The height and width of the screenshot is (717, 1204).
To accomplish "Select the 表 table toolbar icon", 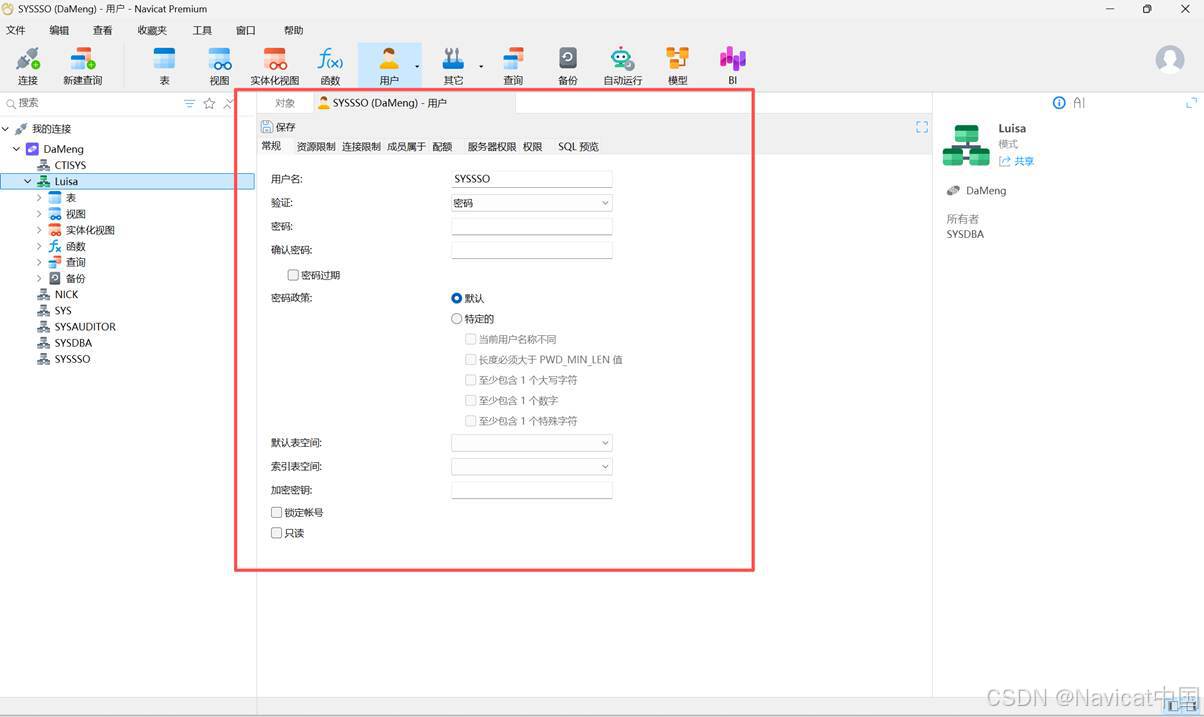I will (164, 66).
